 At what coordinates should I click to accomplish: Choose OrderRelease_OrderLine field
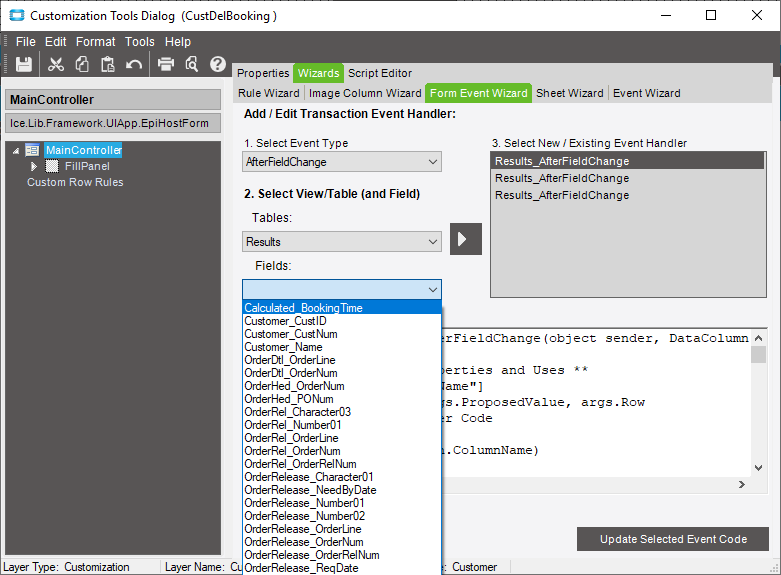[342, 529]
